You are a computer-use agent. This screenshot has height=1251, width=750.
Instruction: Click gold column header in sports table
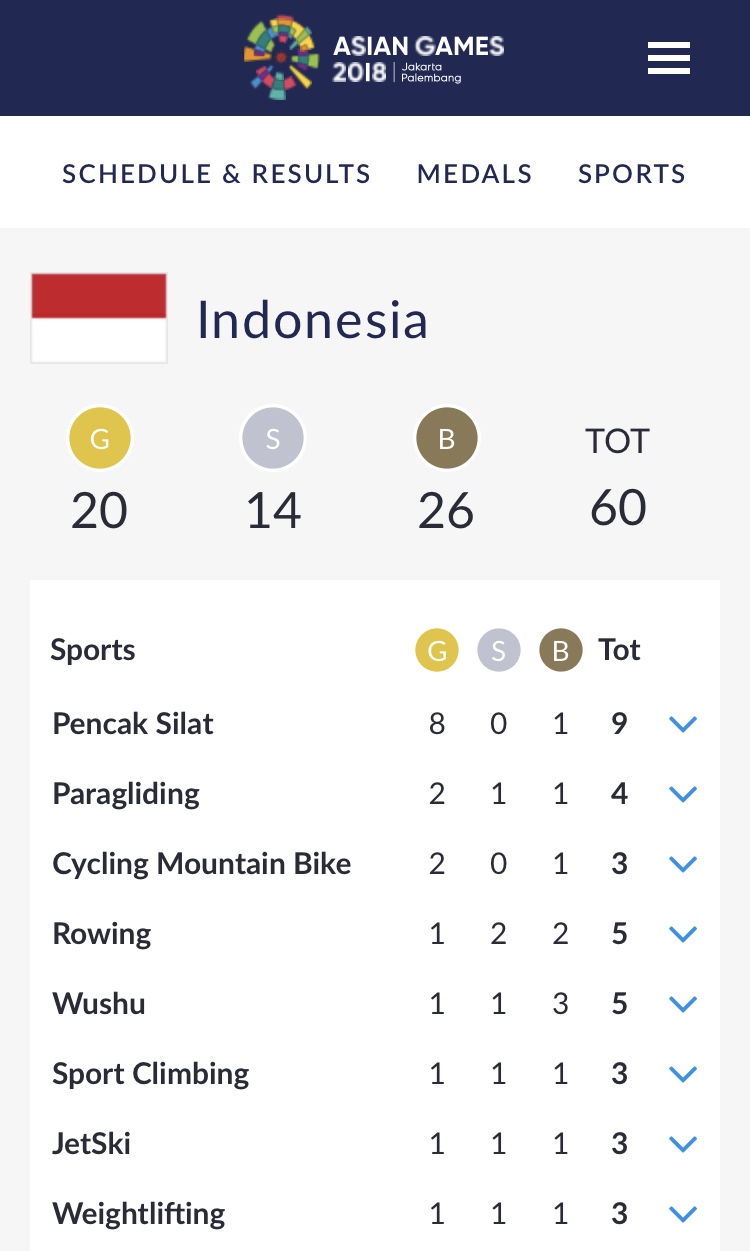pos(437,651)
